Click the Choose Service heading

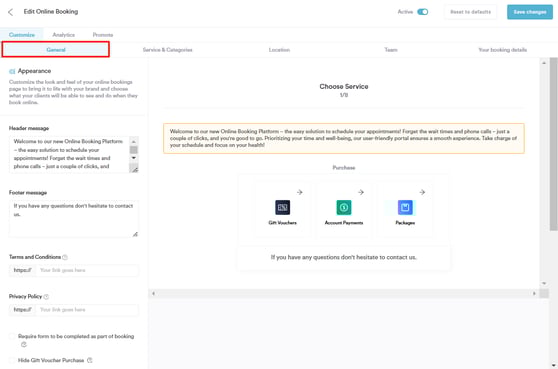click(344, 86)
